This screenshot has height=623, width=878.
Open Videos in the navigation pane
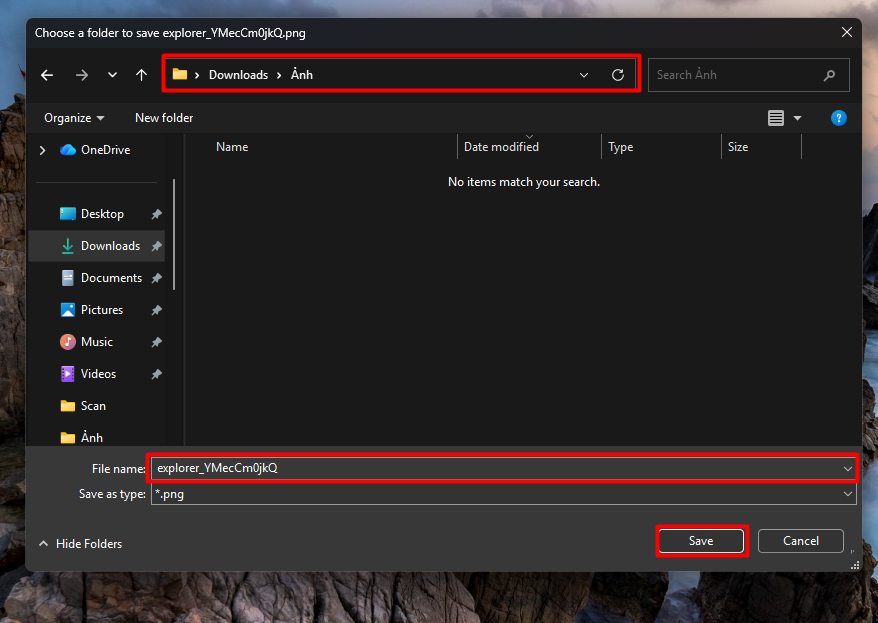pyautogui.click(x=88, y=373)
